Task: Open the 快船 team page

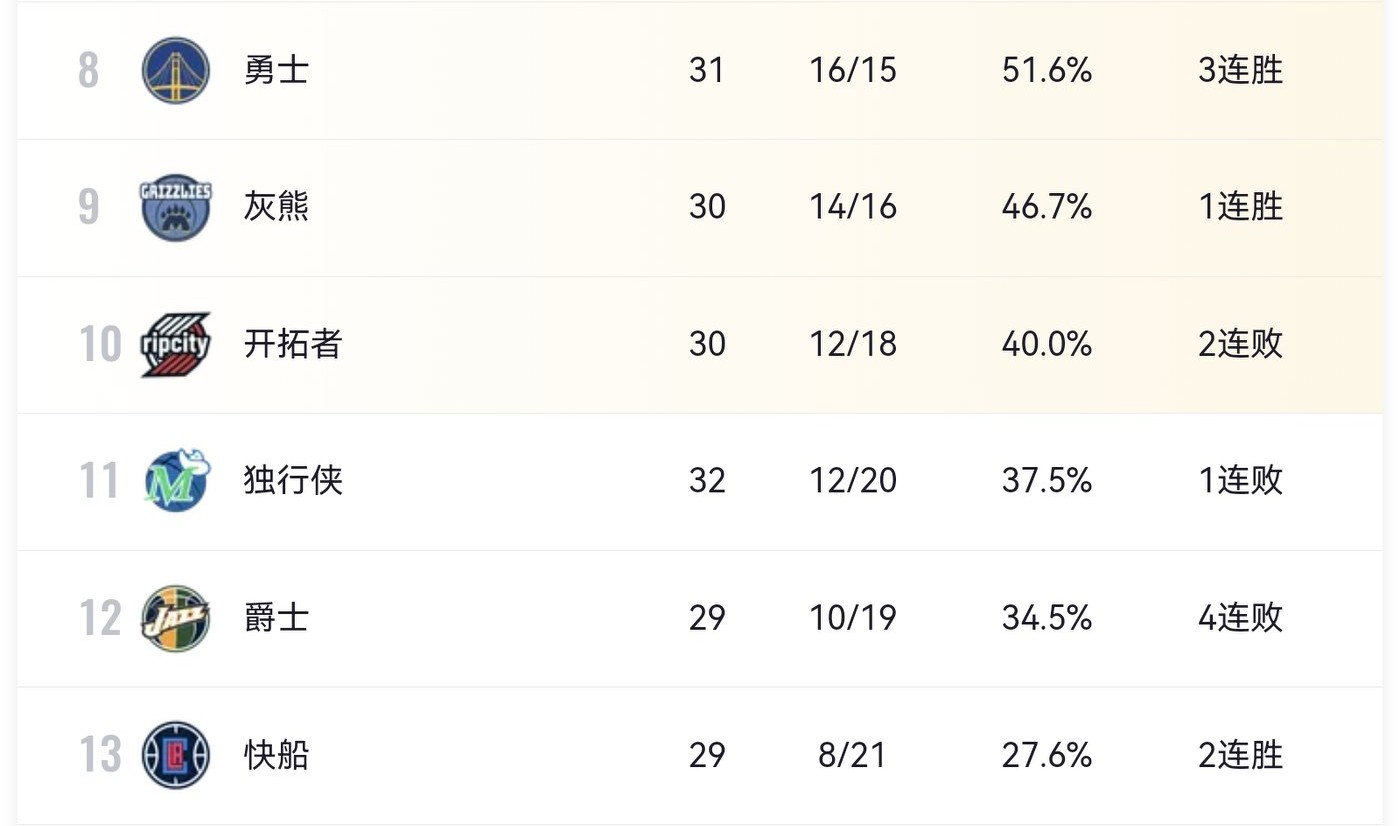Action: [x=276, y=755]
